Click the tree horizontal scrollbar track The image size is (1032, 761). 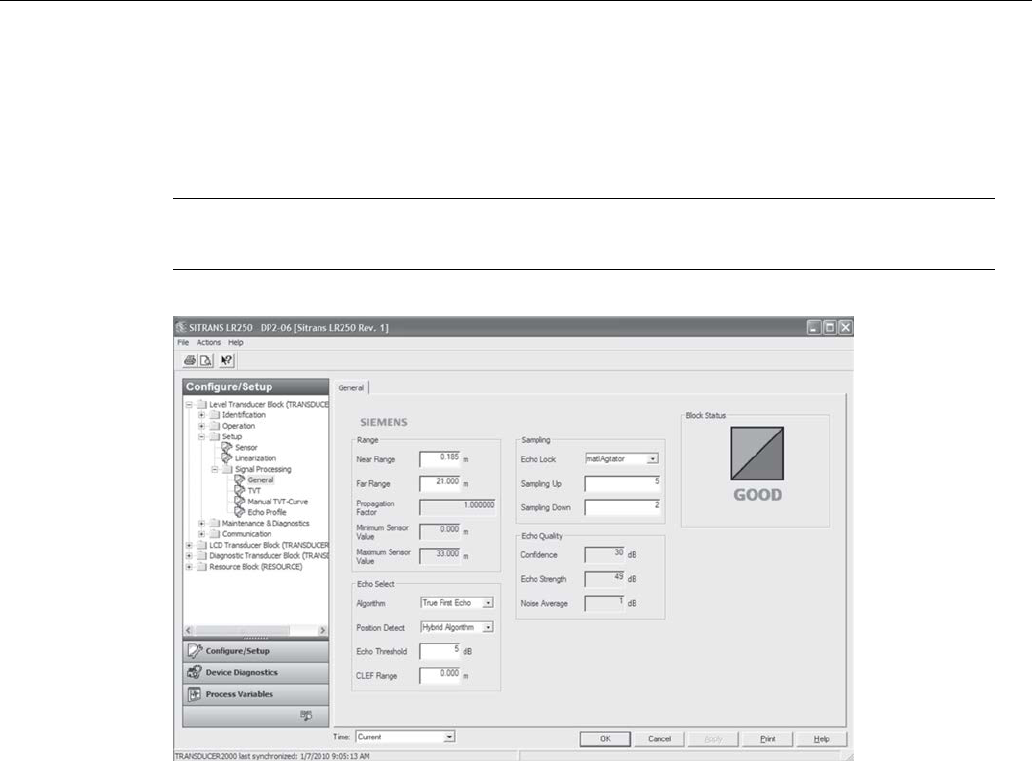(x=255, y=630)
